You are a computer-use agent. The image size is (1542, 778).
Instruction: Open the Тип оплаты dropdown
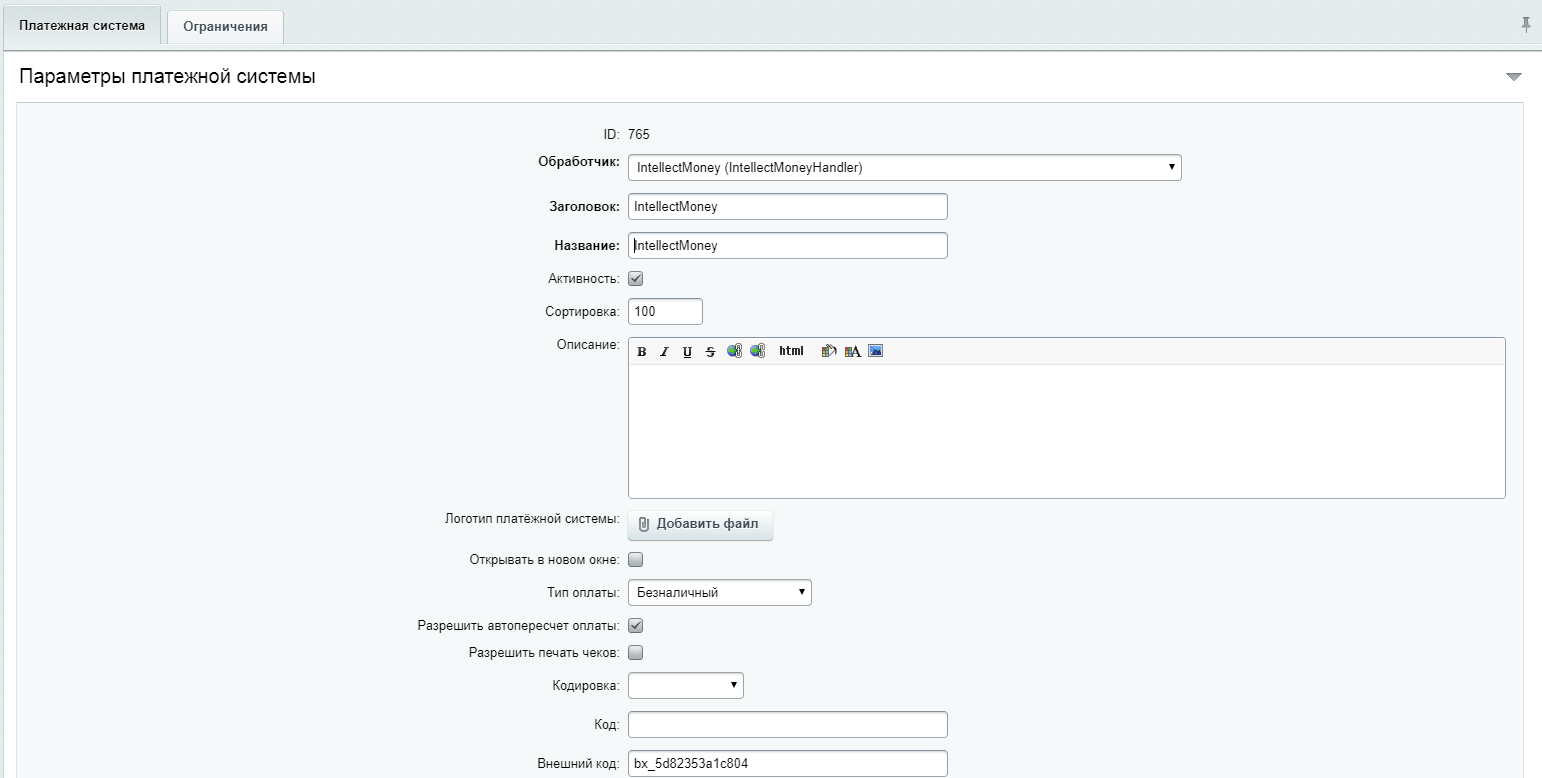coord(719,593)
